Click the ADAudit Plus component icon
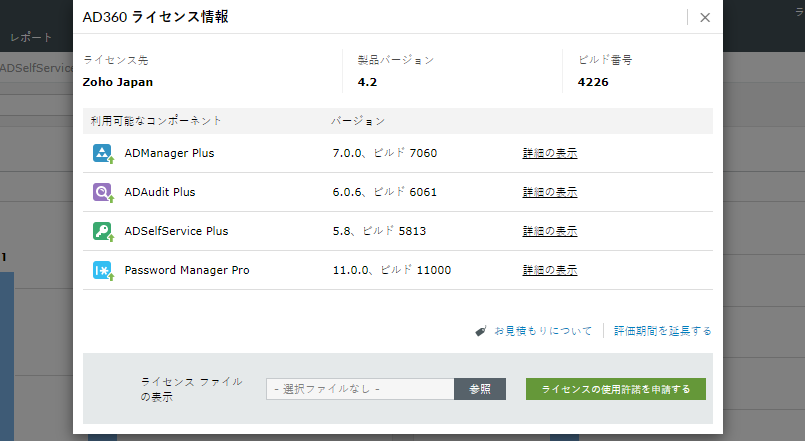The width and height of the screenshot is (805, 441). tap(103, 192)
